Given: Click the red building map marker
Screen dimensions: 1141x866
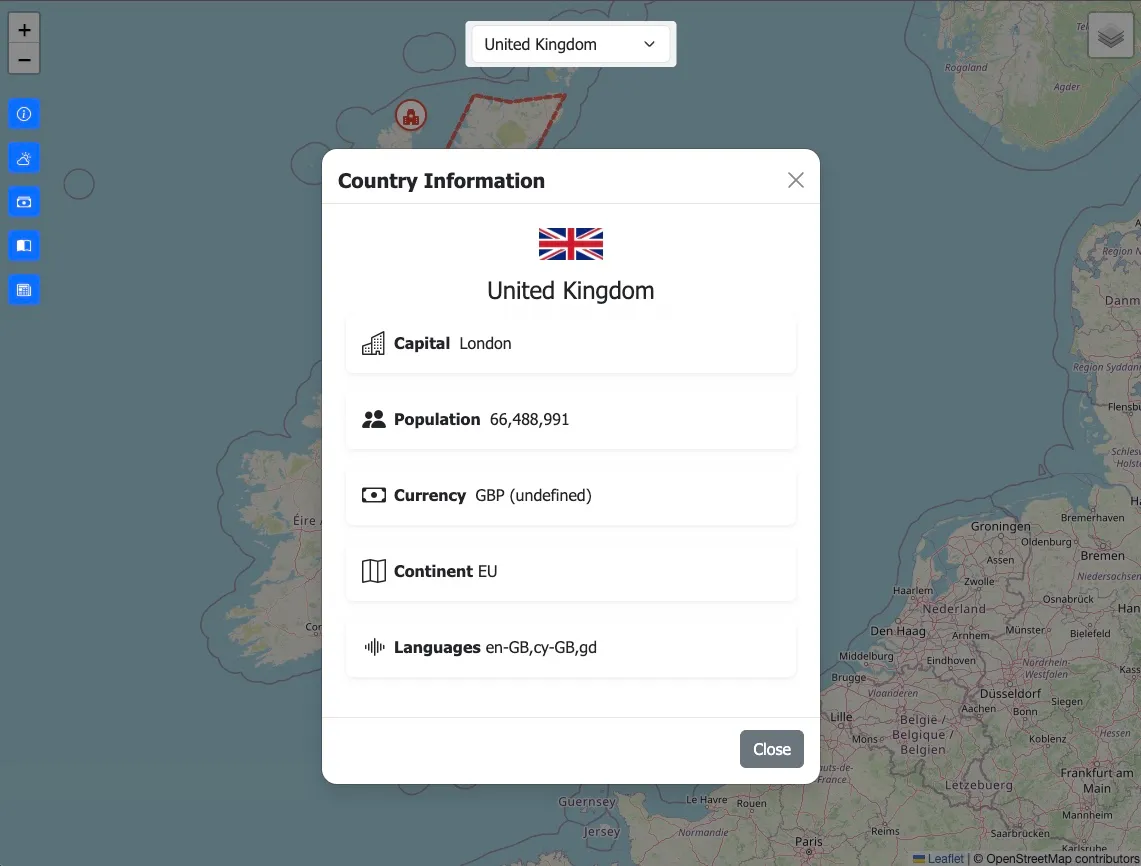Looking at the screenshot, I should pyautogui.click(x=410, y=116).
